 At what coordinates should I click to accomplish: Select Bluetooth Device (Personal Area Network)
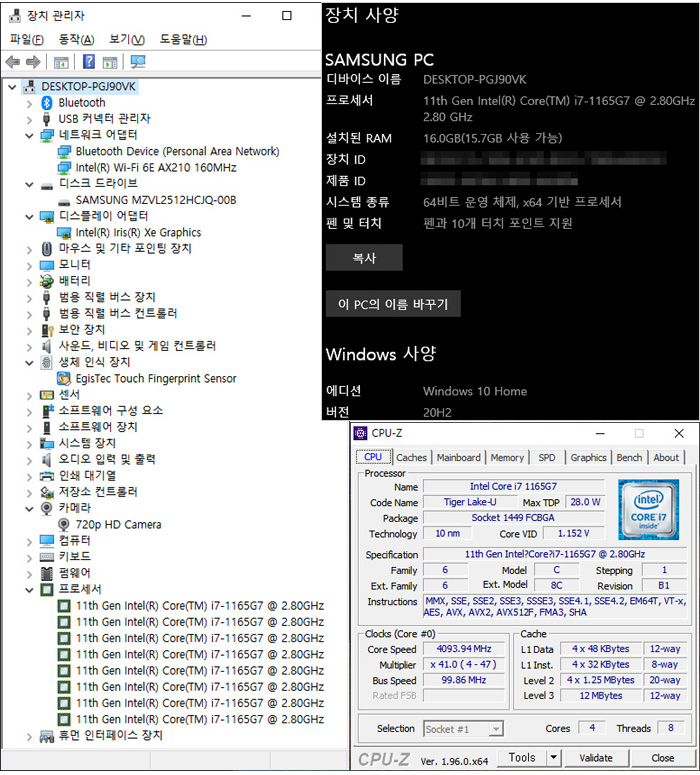pyautogui.click(x=177, y=152)
